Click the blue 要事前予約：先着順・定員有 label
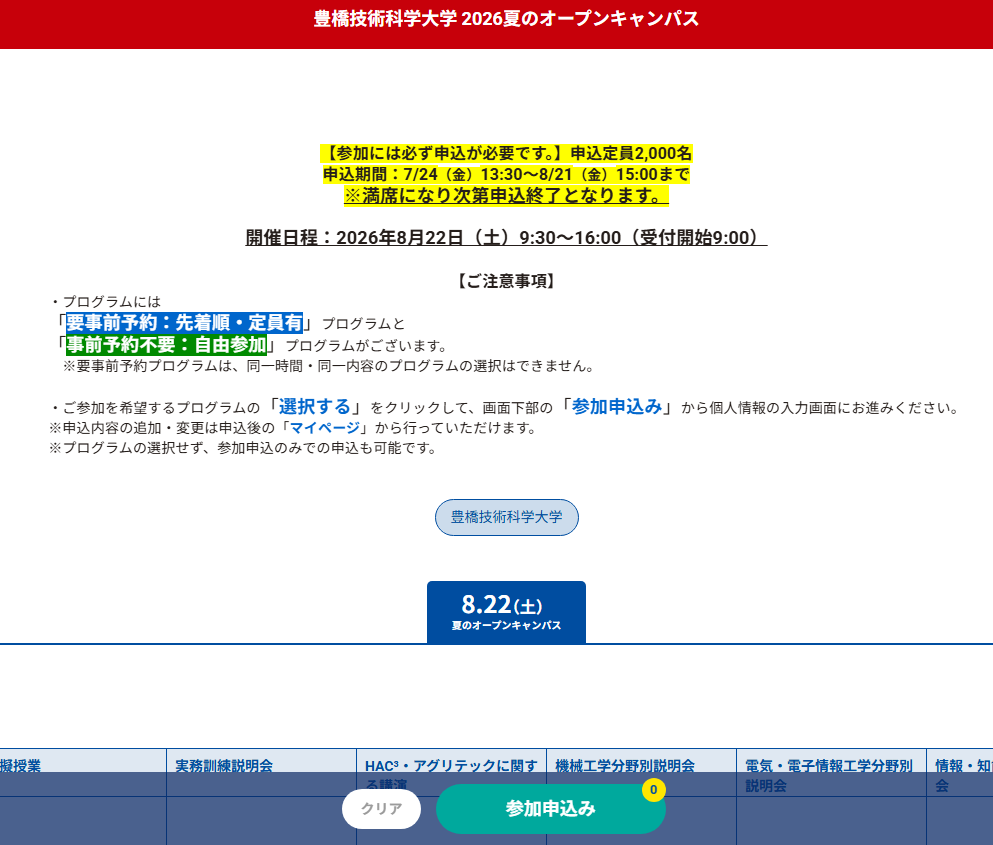 click(184, 323)
